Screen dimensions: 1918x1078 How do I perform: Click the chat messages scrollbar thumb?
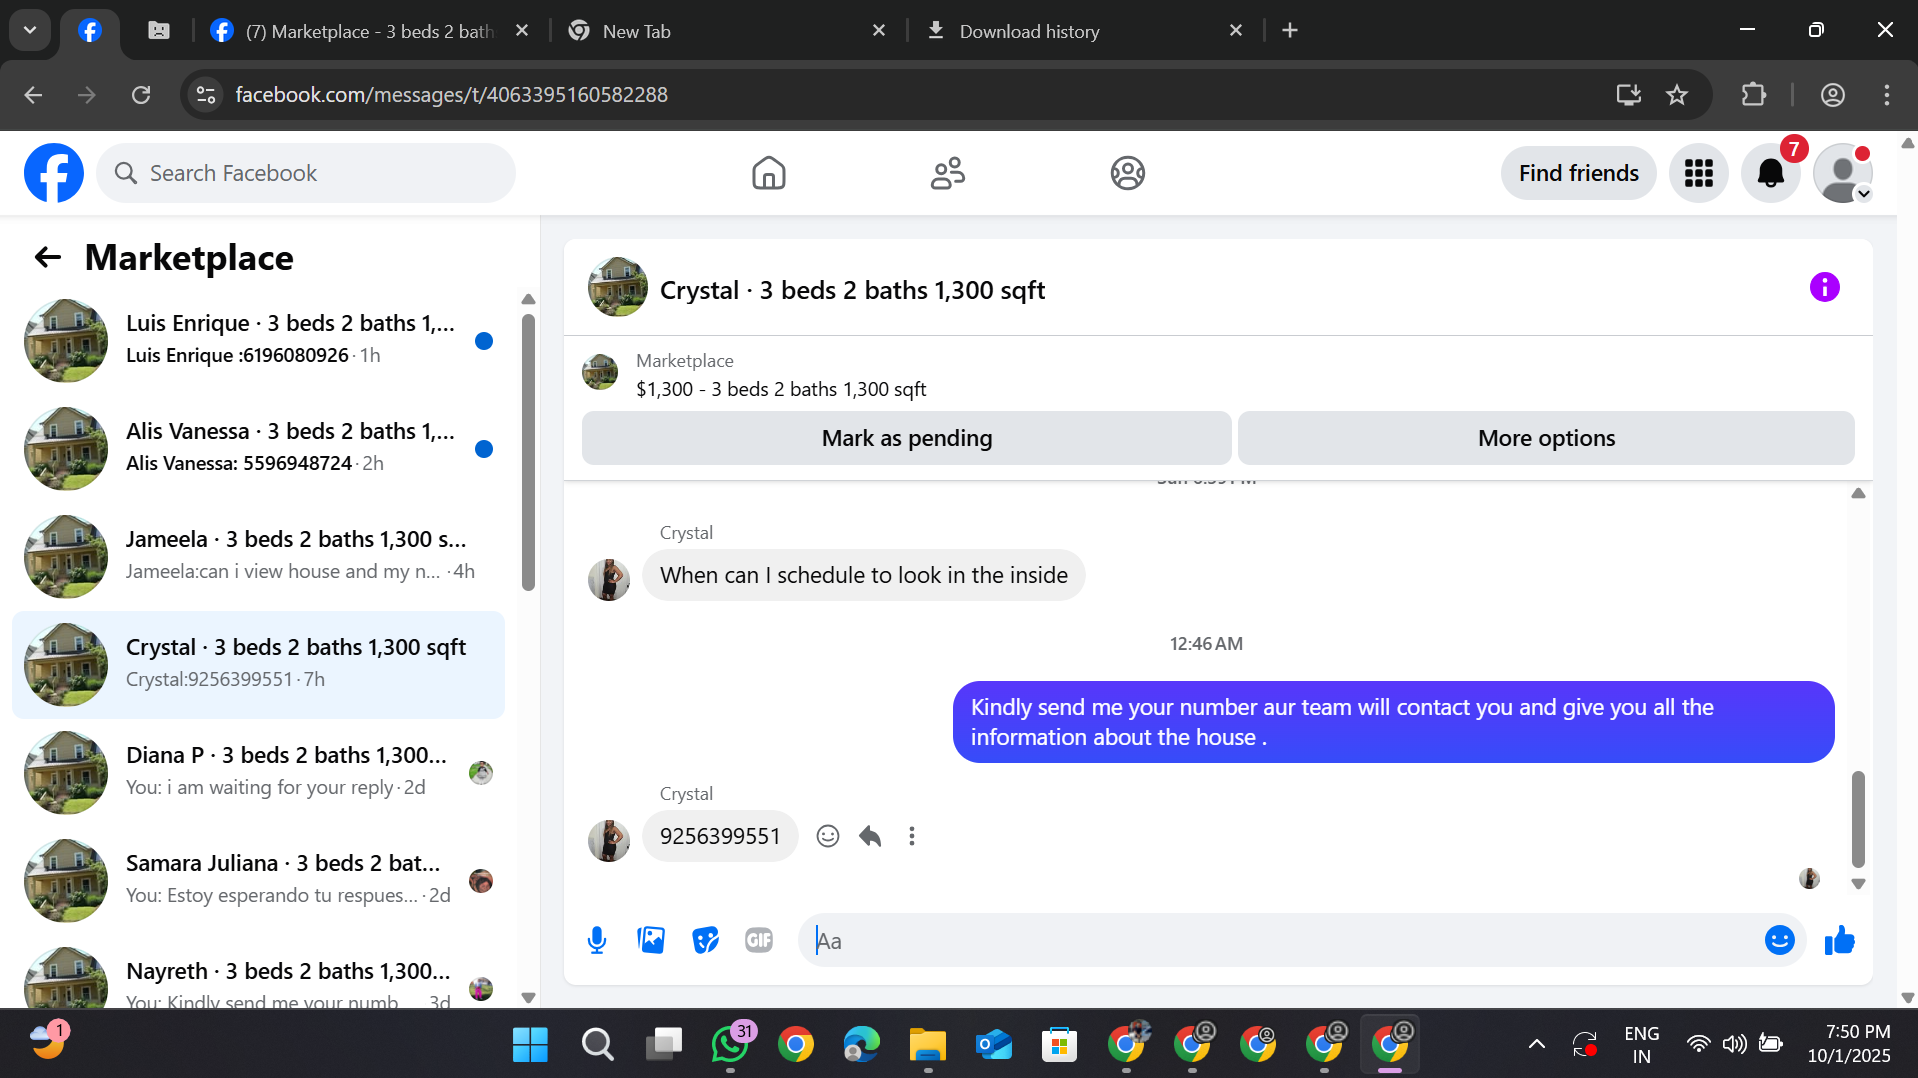click(x=1858, y=819)
